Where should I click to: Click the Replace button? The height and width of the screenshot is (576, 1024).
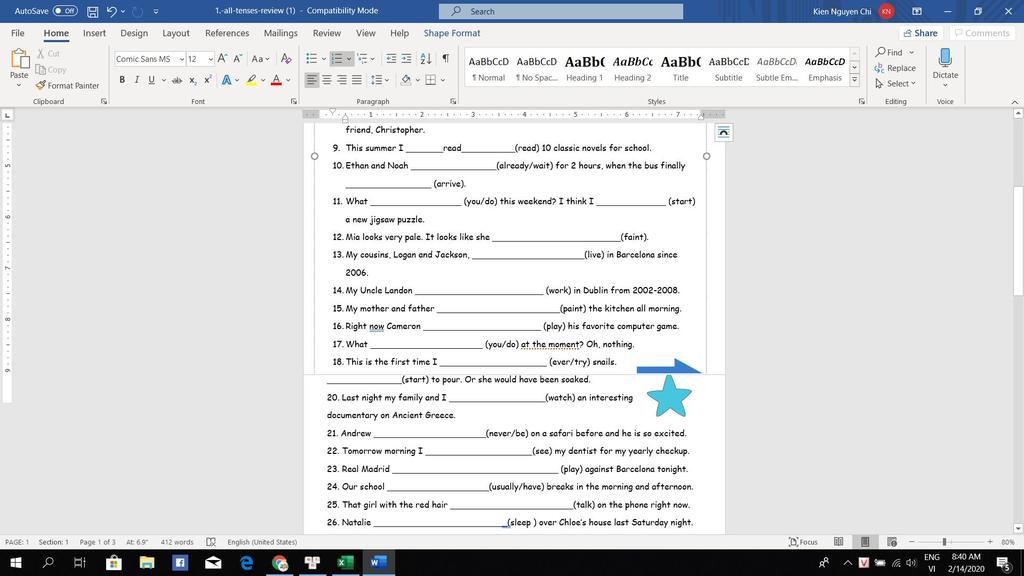[x=895, y=68]
